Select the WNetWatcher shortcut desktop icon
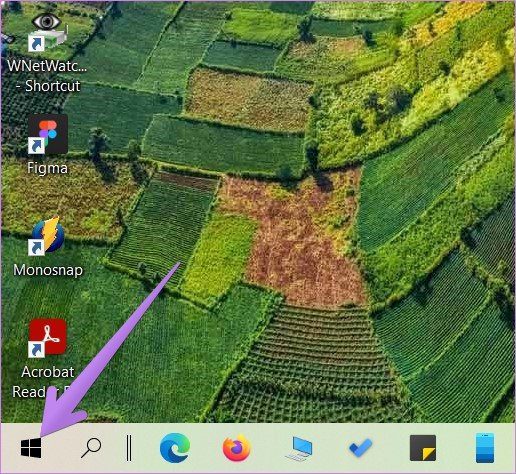 47,32
